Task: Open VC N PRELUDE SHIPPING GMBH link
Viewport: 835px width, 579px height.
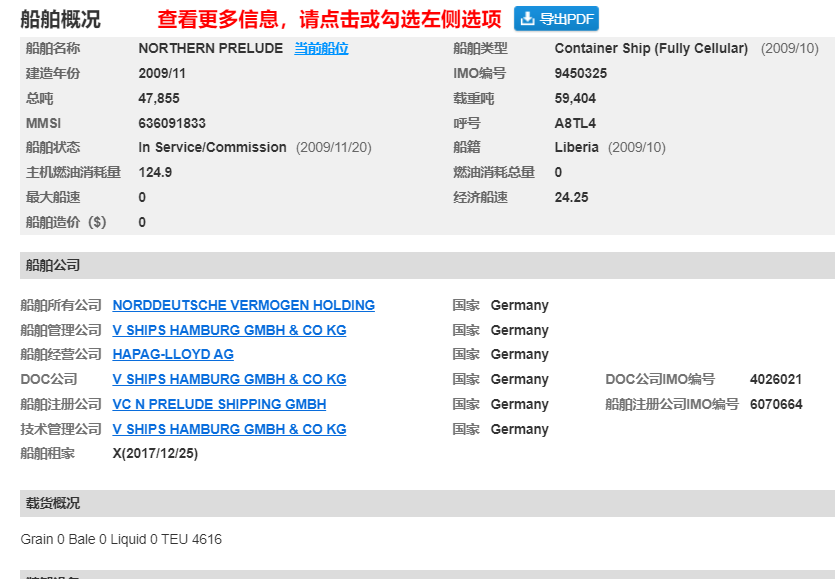Action: tap(219, 404)
